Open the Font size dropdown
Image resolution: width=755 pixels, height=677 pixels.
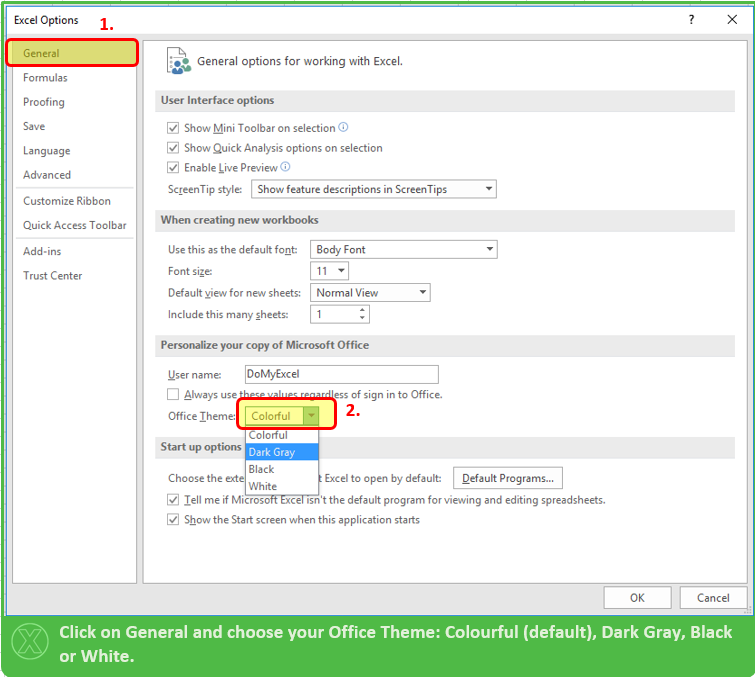coord(329,271)
